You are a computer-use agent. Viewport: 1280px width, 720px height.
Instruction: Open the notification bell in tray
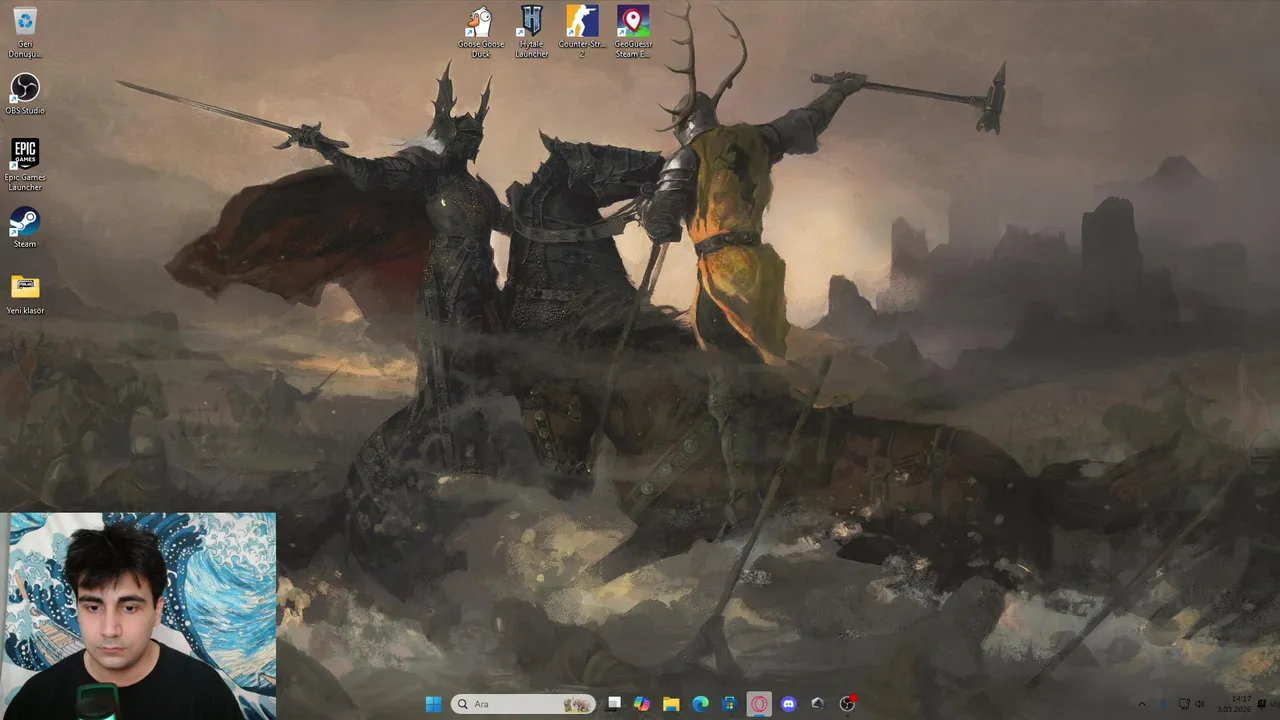tap(1262, 704)
